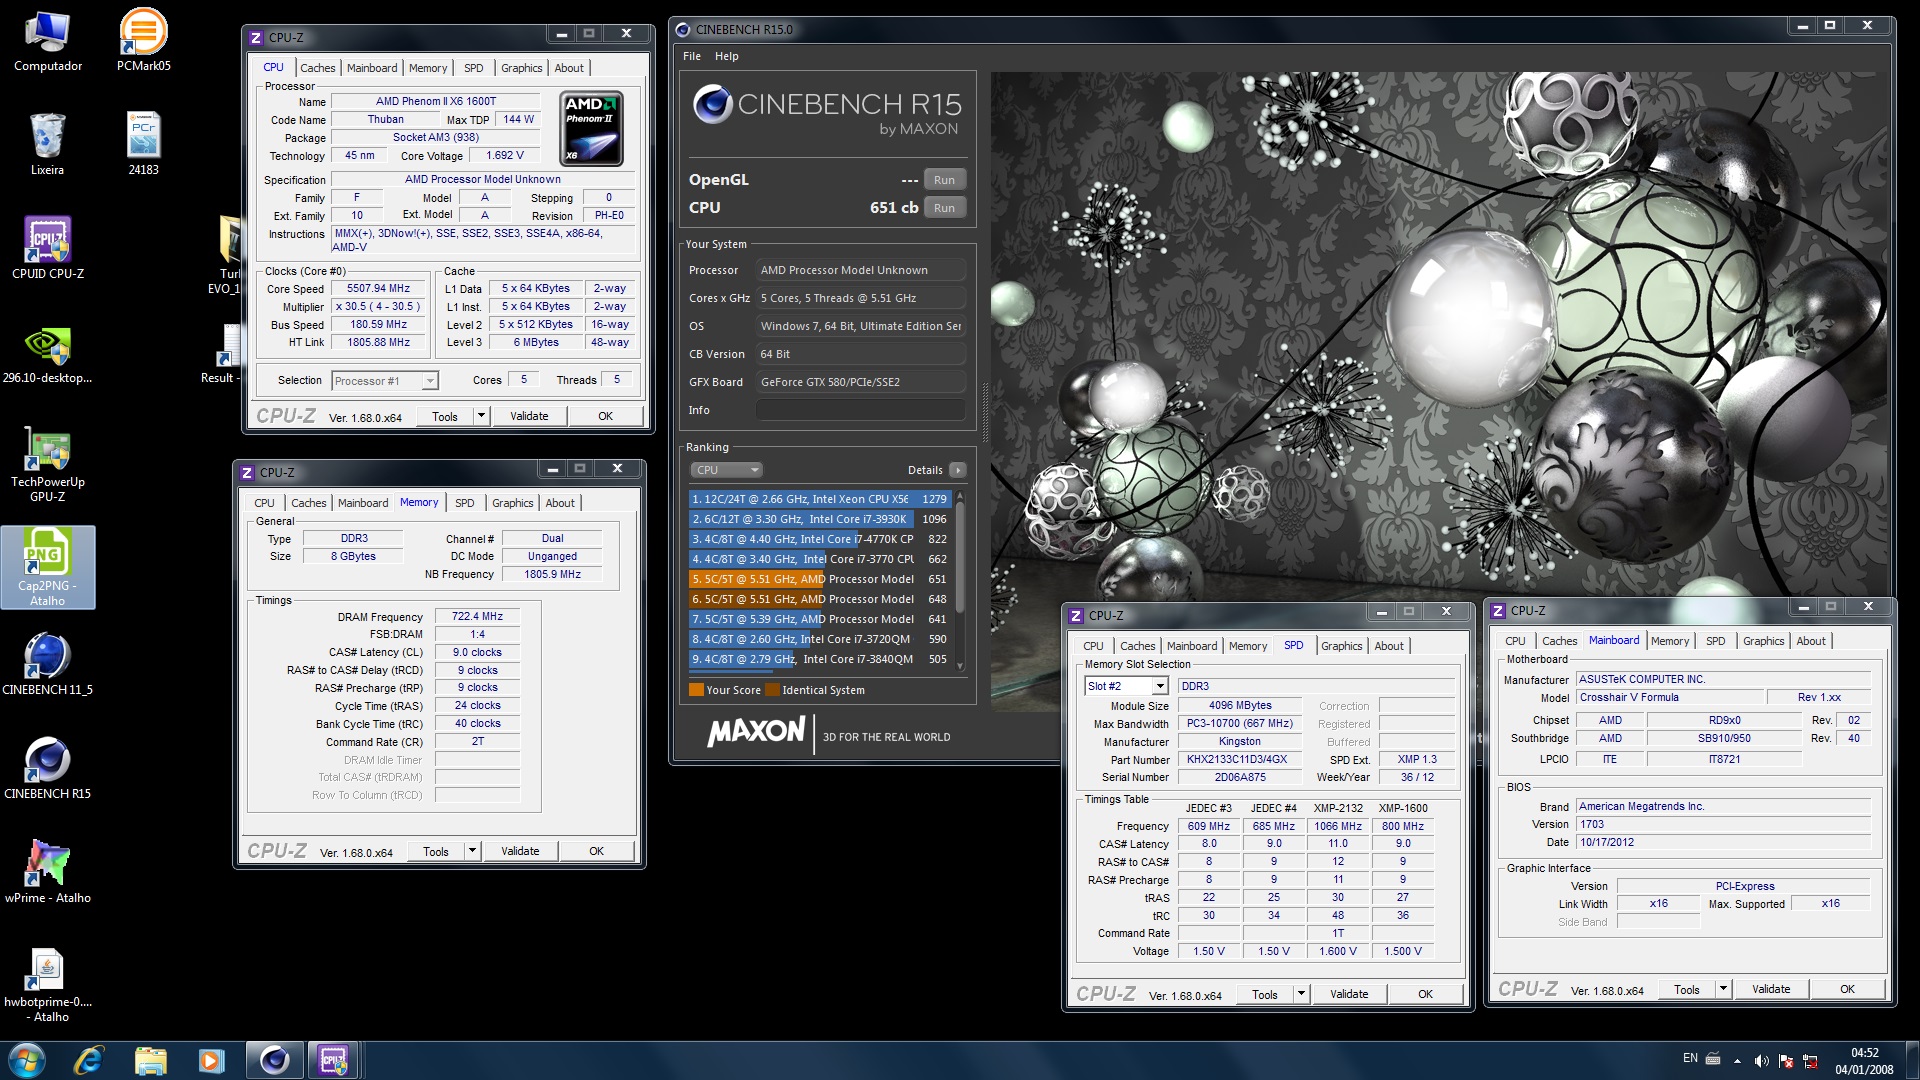
Task: Open the 24183 PCMark result file
Action: point(143,145)
